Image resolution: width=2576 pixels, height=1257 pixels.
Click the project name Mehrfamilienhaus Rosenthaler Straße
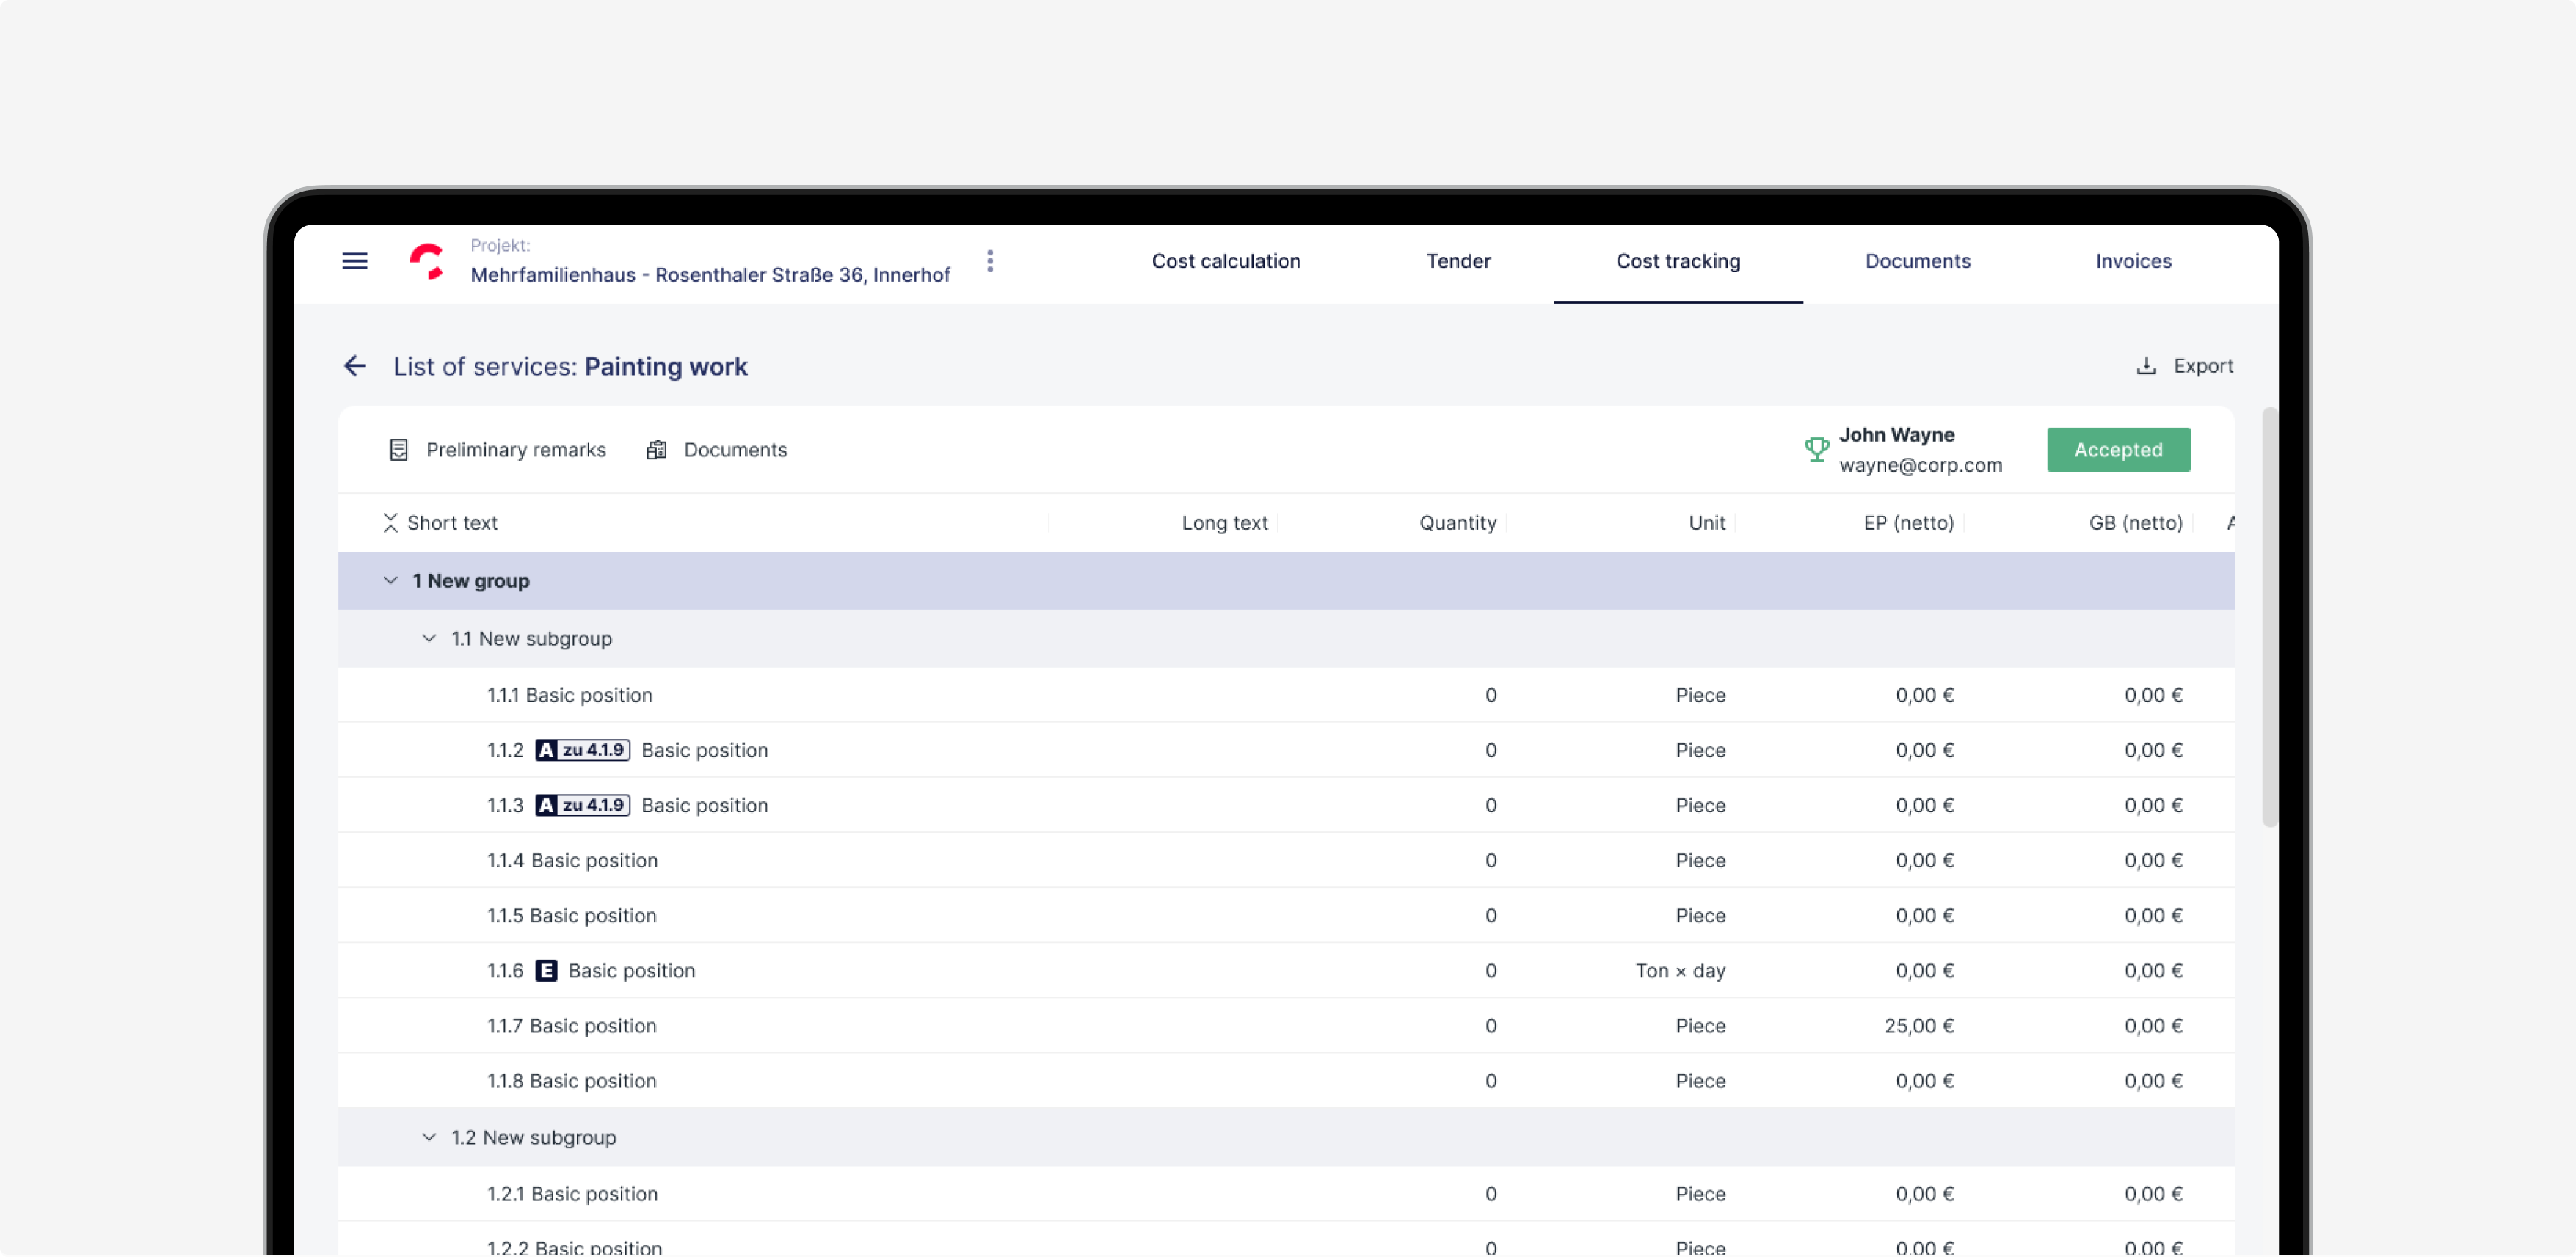[710, 275]
